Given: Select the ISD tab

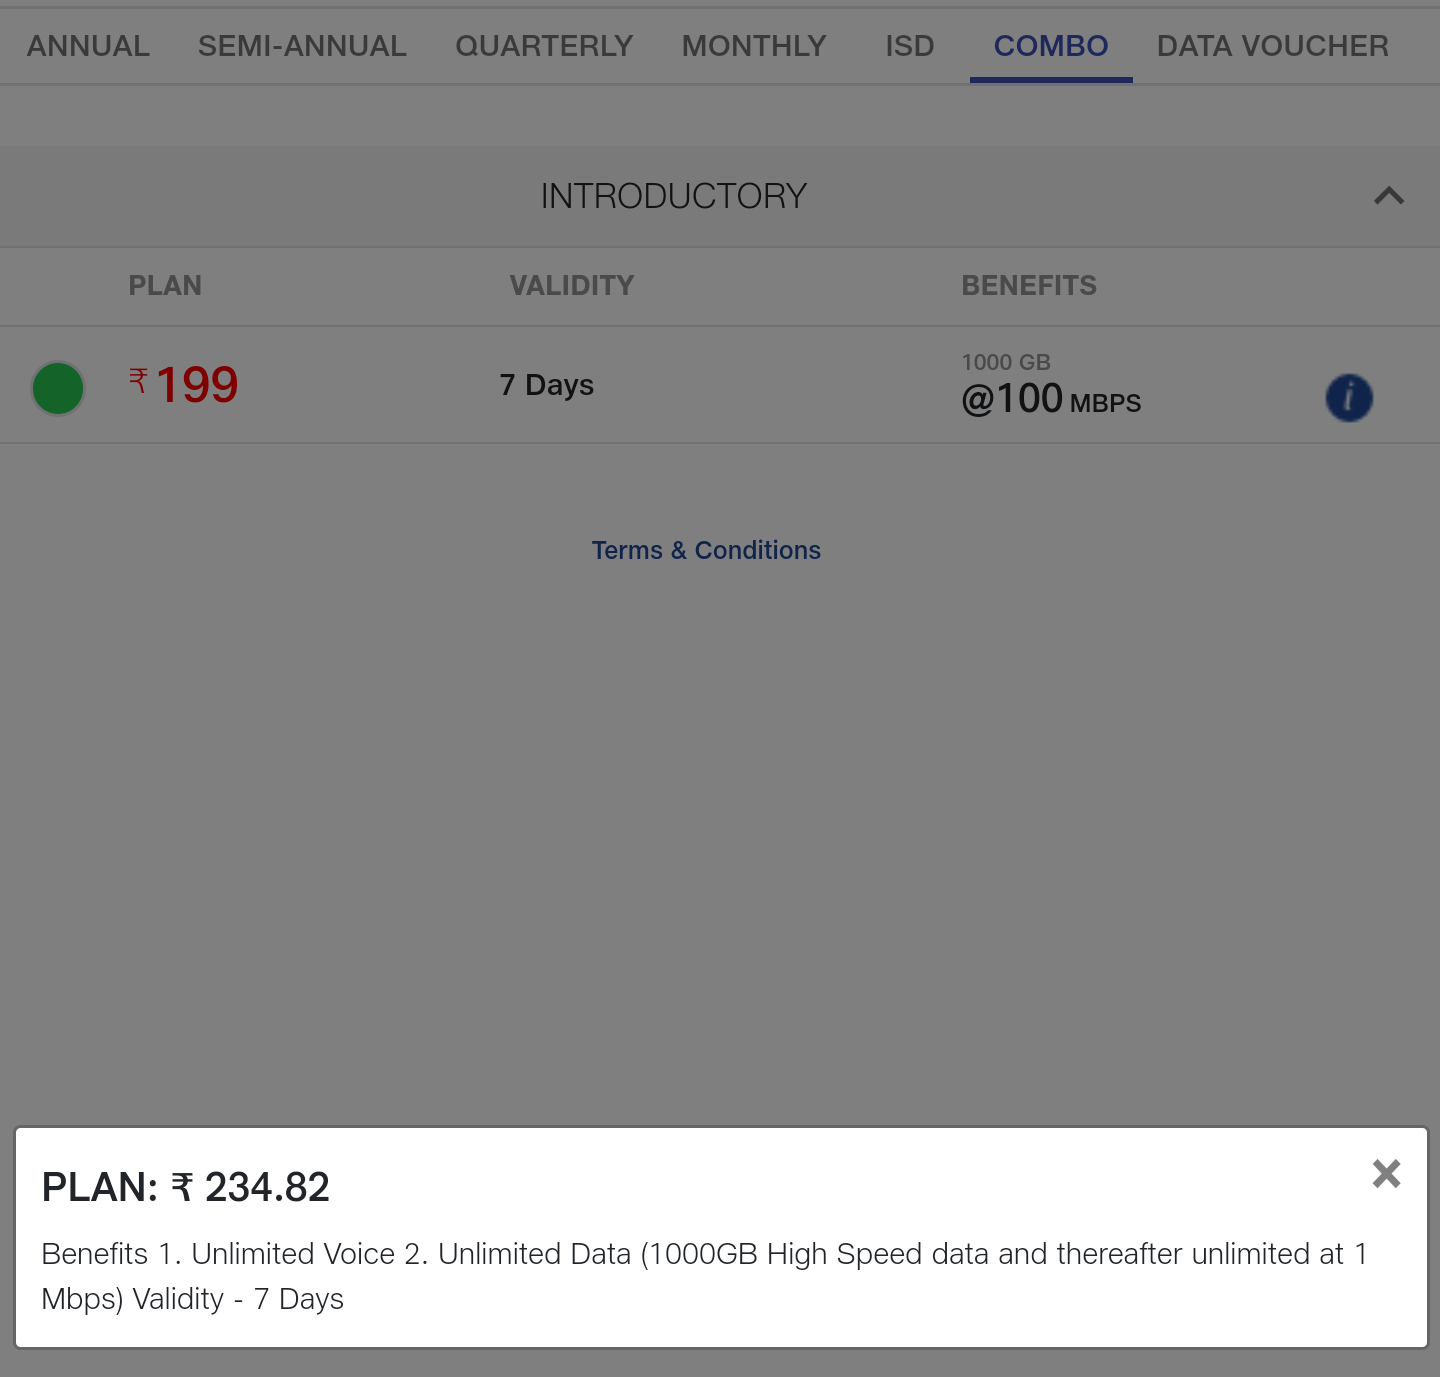Looking at the screenshot, I should pyautogui.click(x=909, y=46).
